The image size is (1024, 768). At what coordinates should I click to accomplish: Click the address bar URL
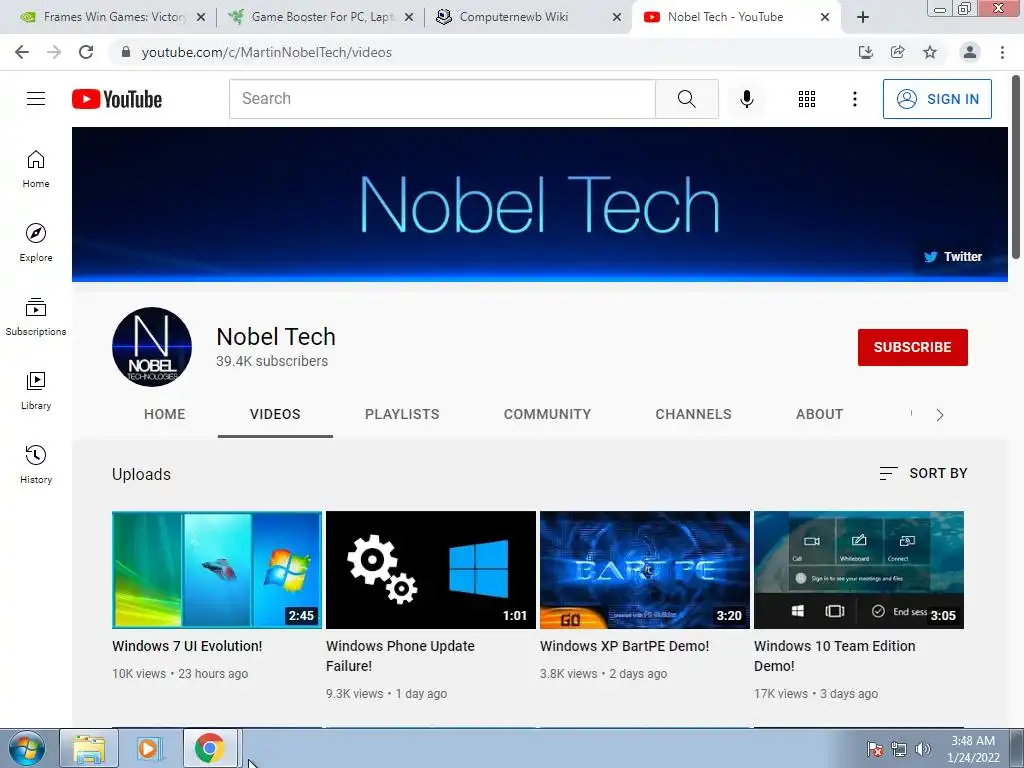266,52
